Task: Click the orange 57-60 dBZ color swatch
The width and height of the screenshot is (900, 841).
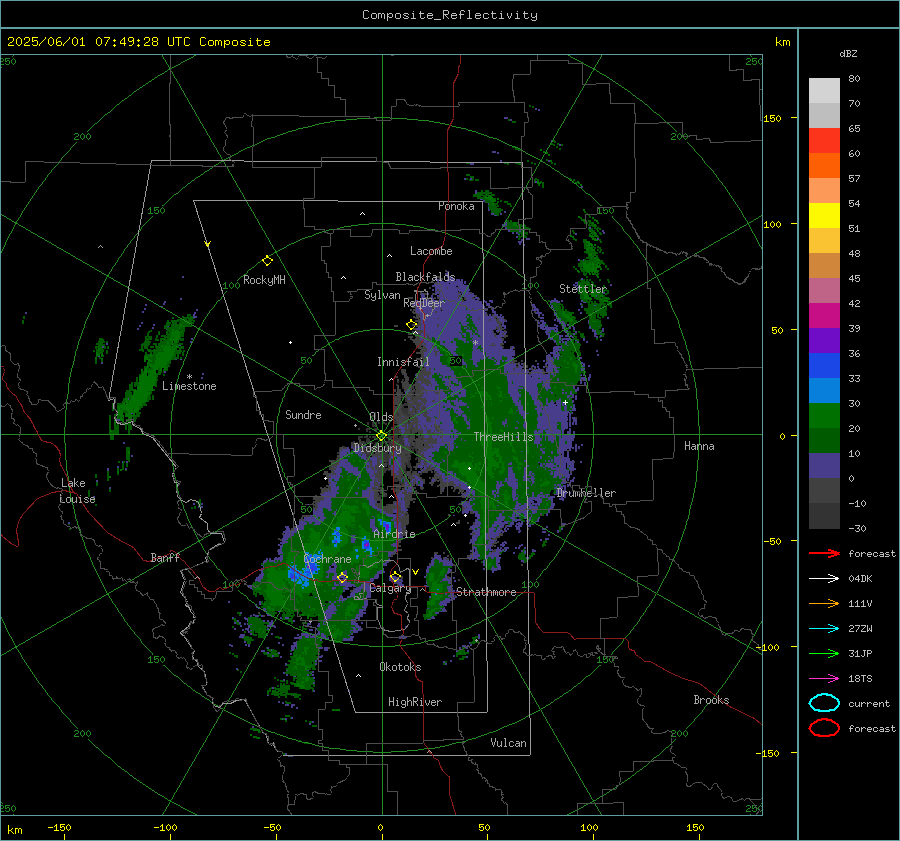Action: coord(824,166)
